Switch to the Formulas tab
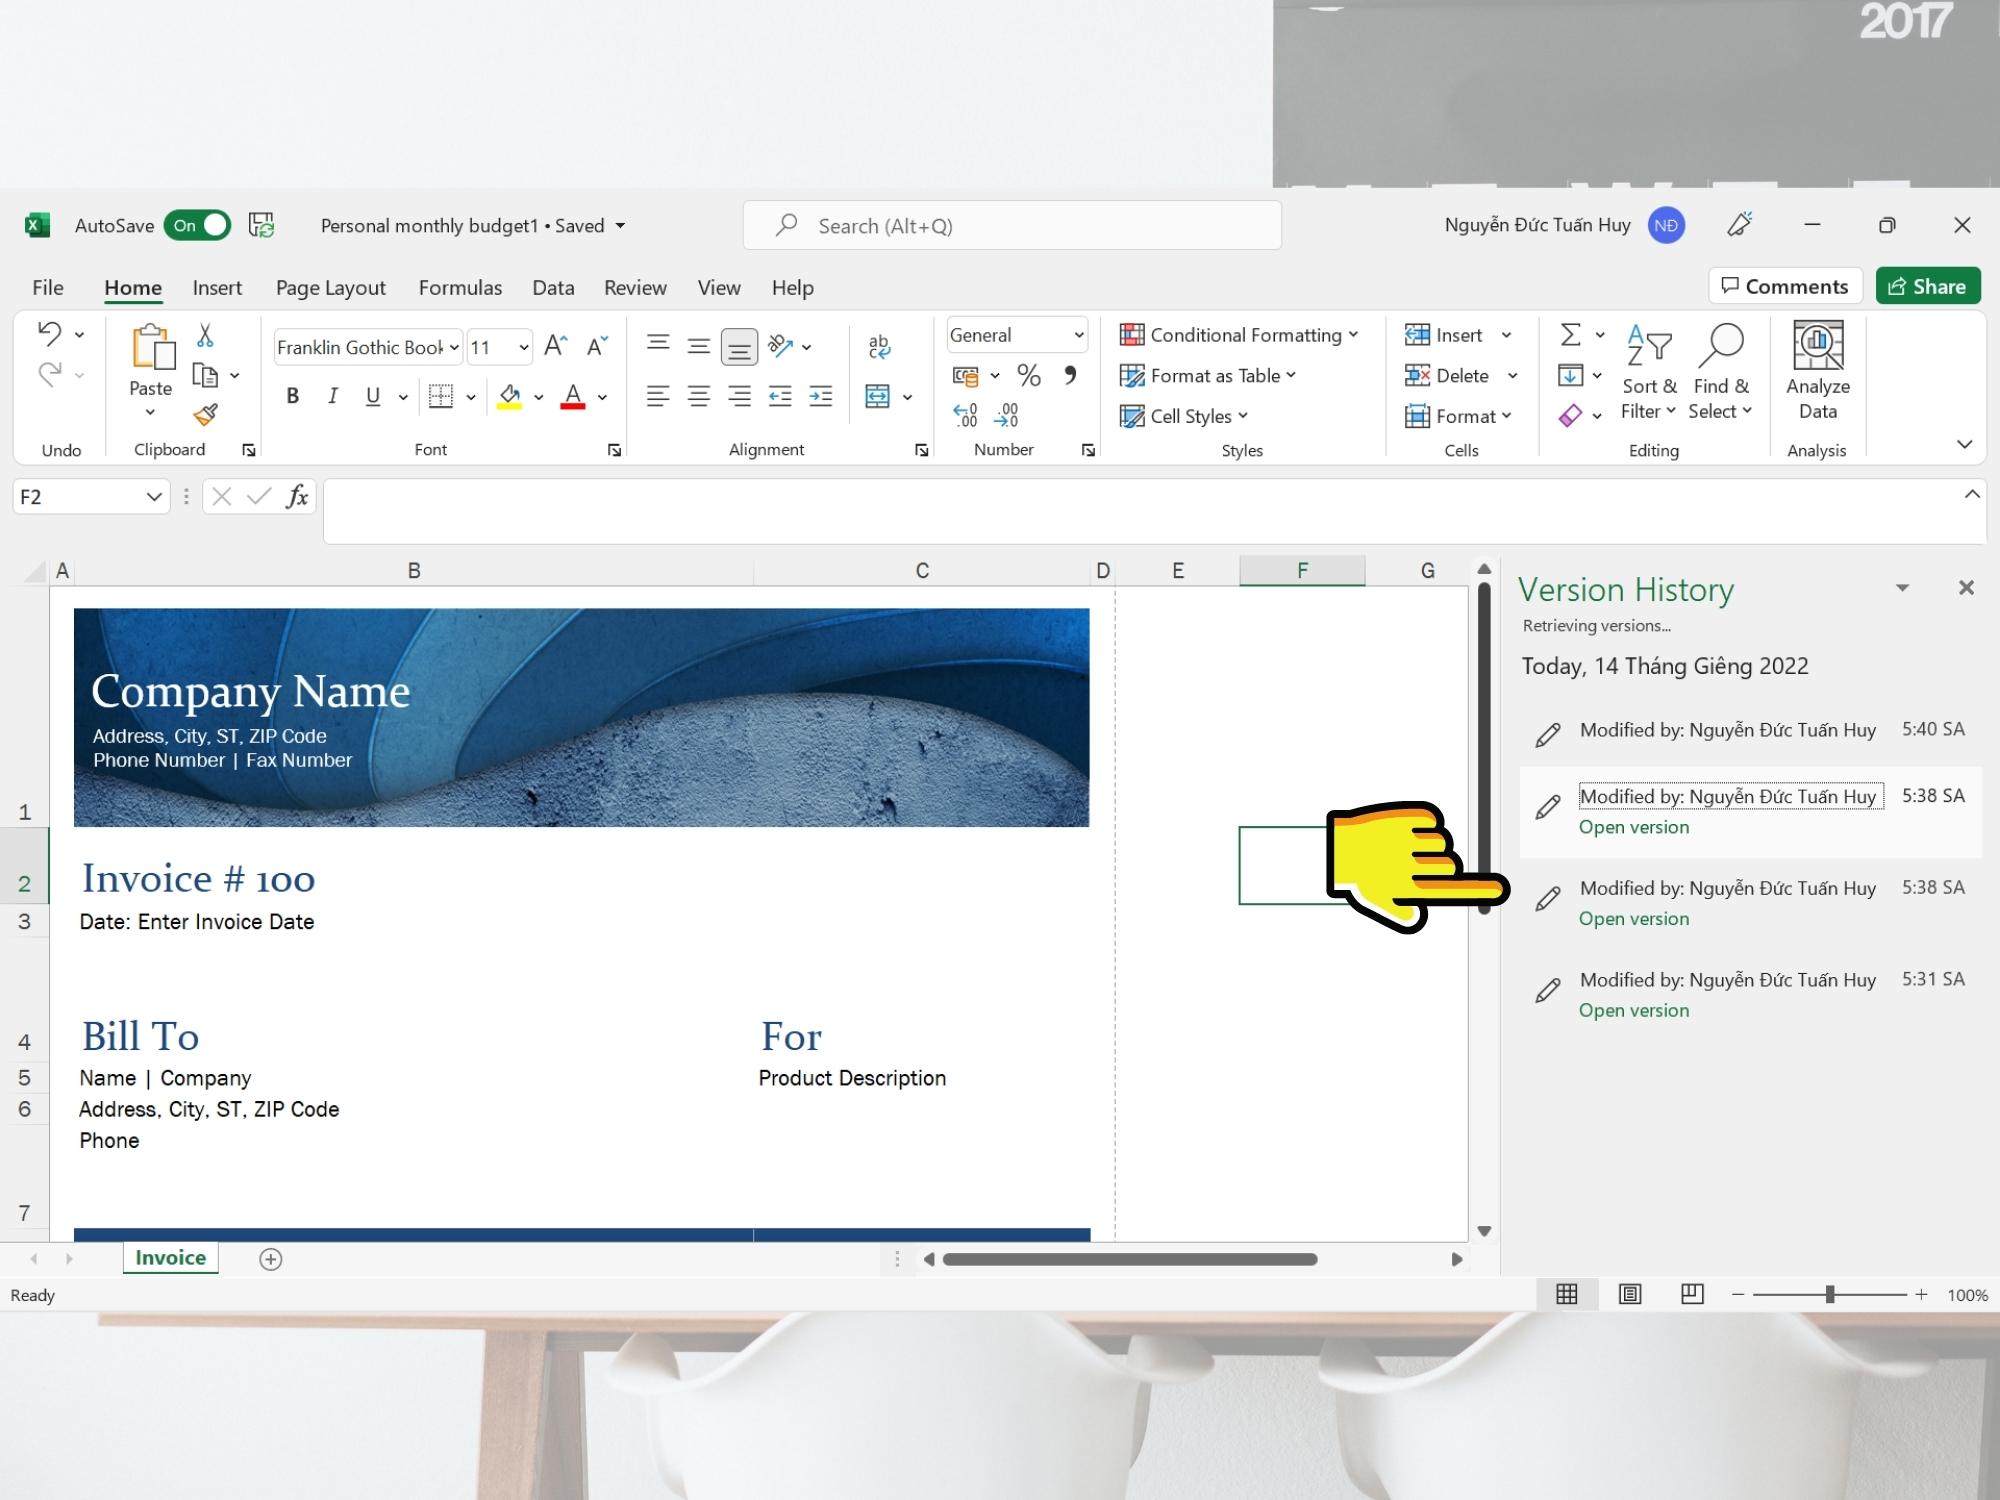 (x=460, y=287)
